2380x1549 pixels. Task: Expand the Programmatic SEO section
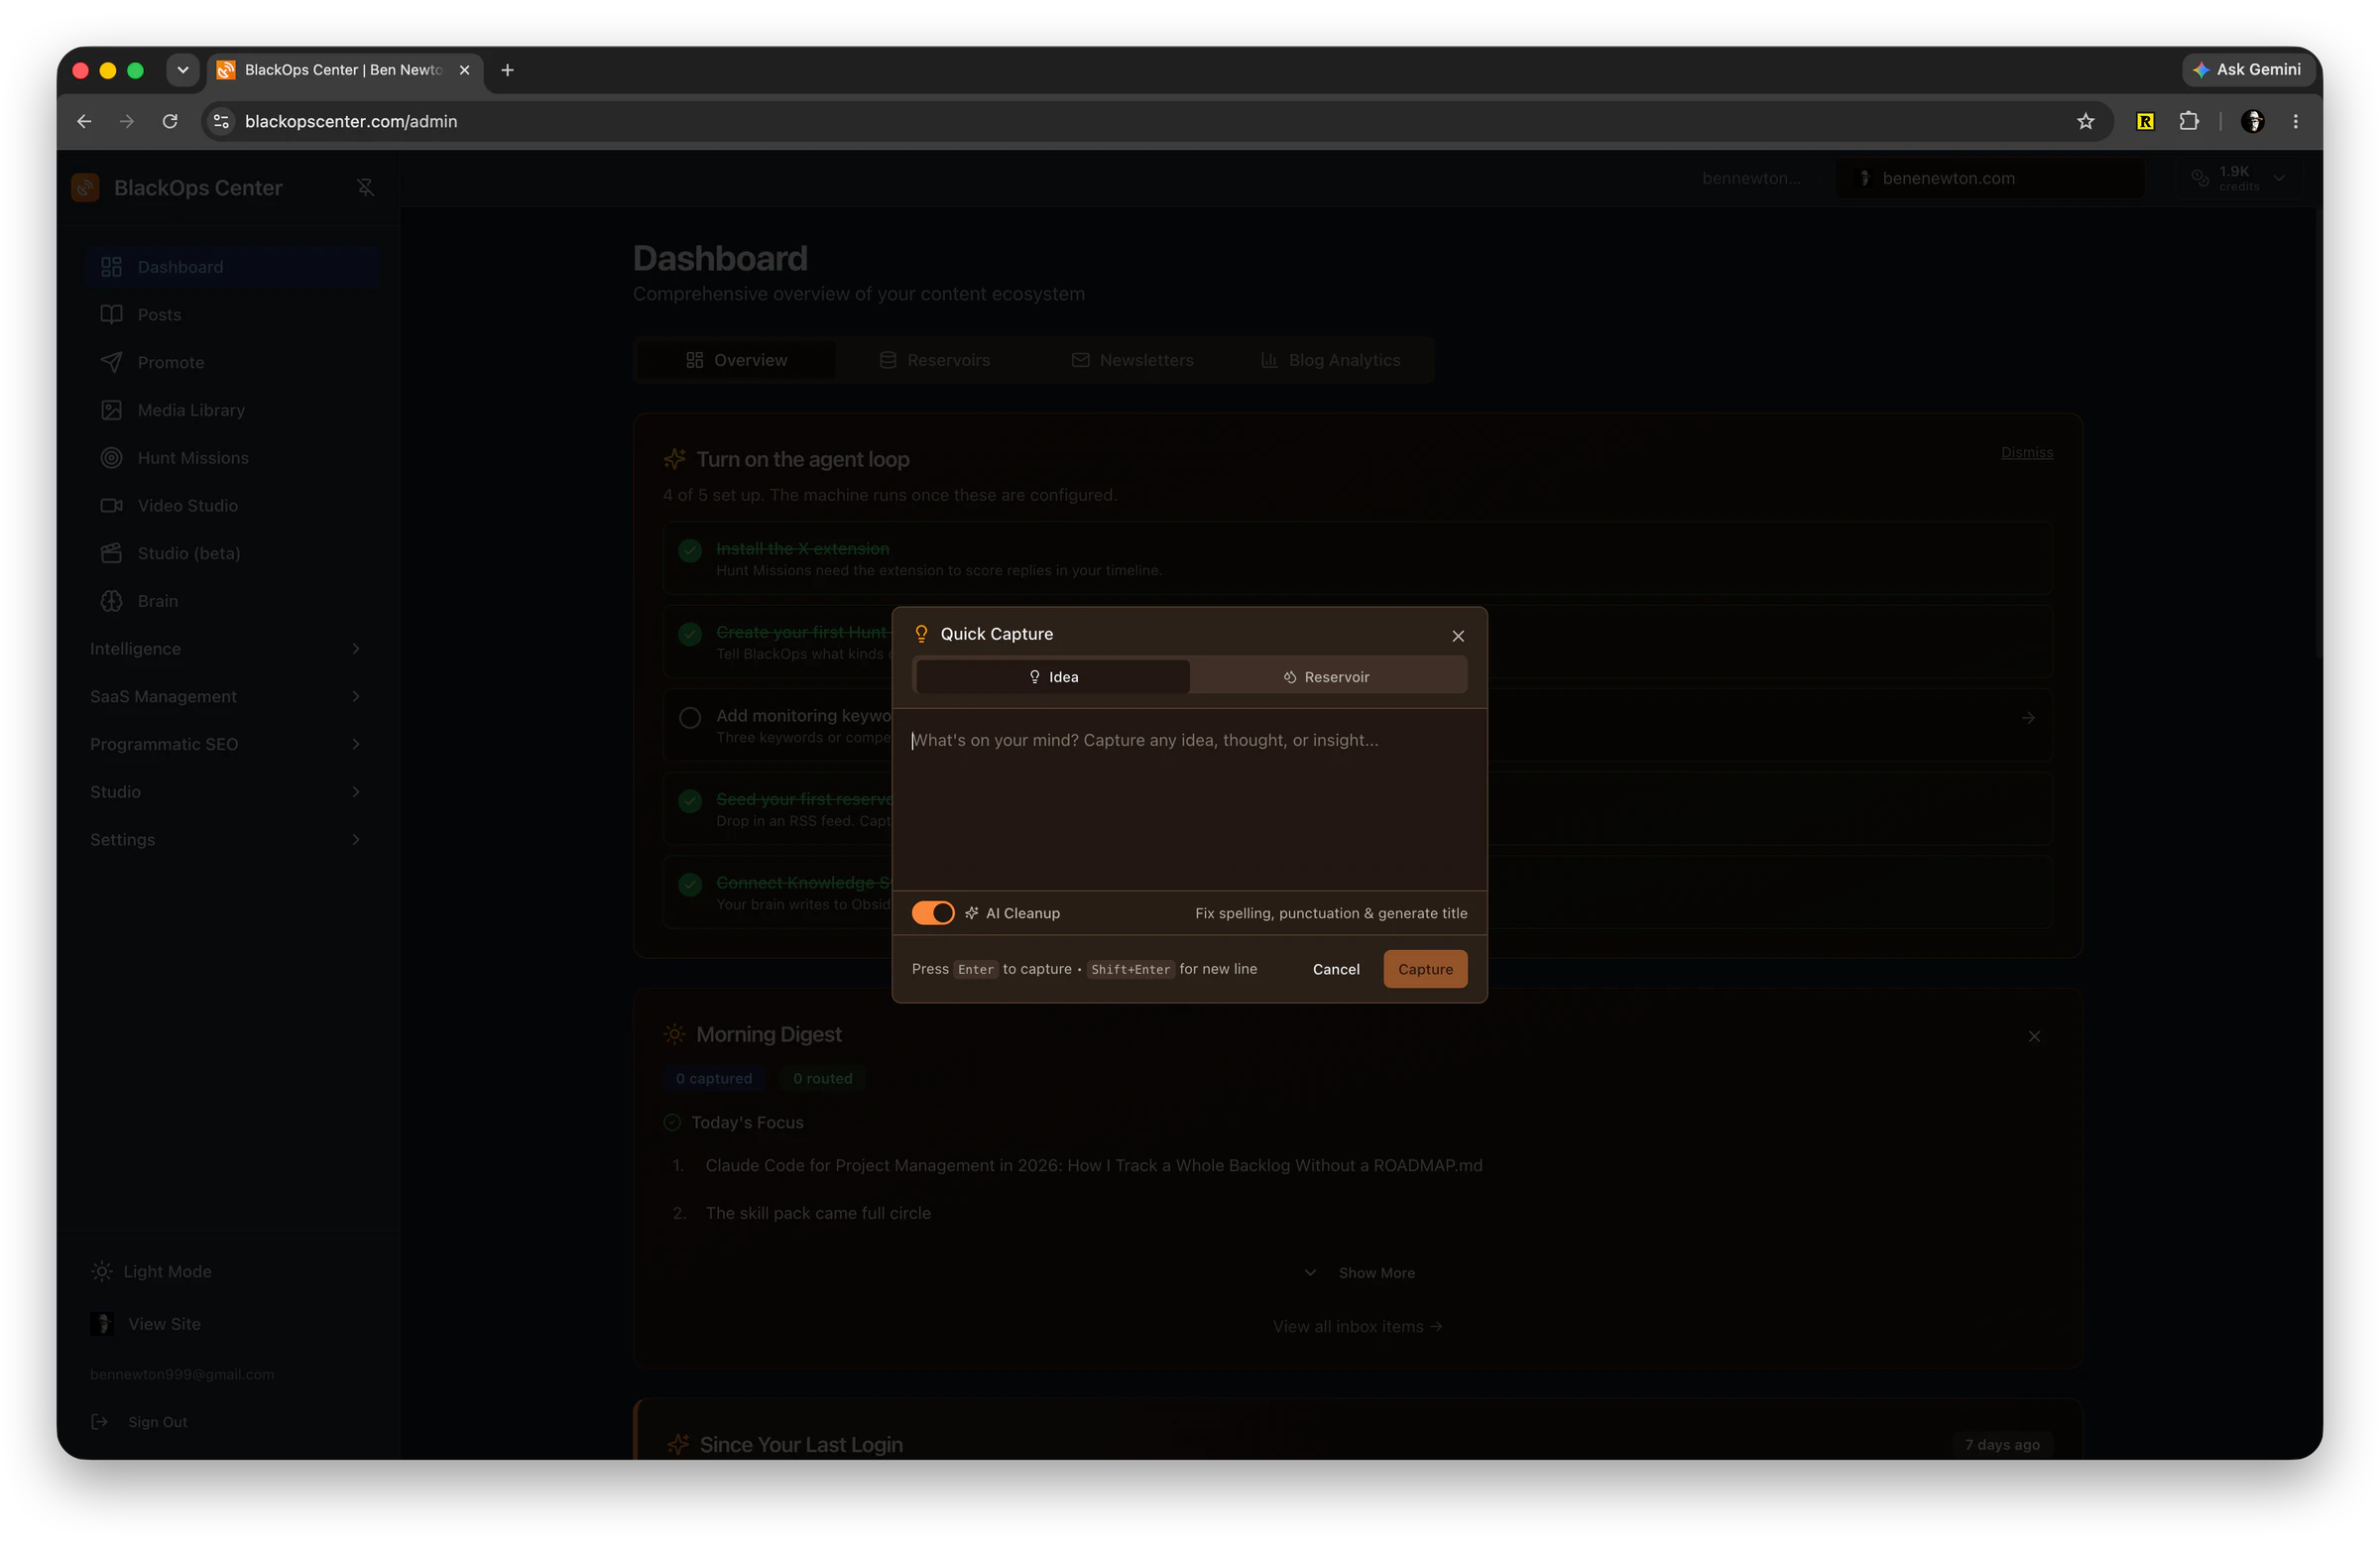click(225, 744)
